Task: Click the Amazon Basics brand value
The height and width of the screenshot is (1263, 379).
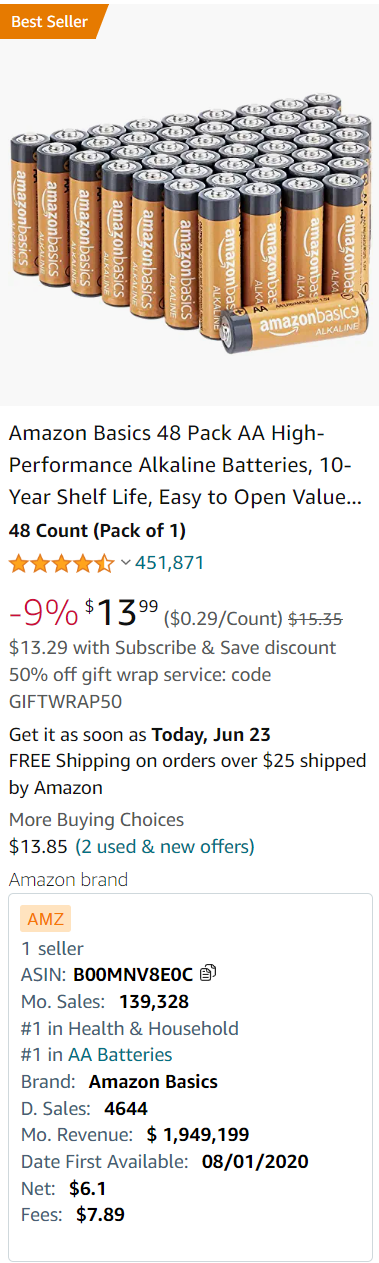Action: pos(153,1081)
